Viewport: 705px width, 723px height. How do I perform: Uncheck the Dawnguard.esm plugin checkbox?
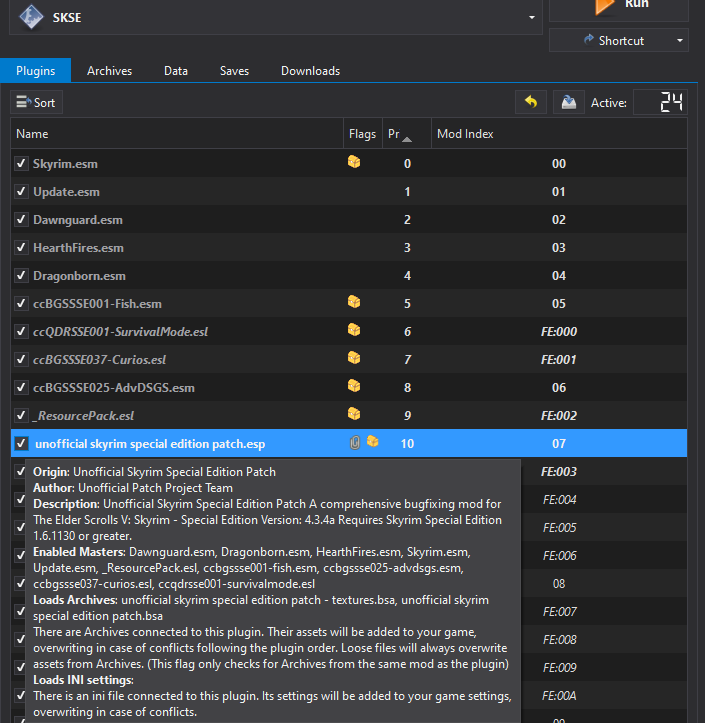[x=22, y=220]
